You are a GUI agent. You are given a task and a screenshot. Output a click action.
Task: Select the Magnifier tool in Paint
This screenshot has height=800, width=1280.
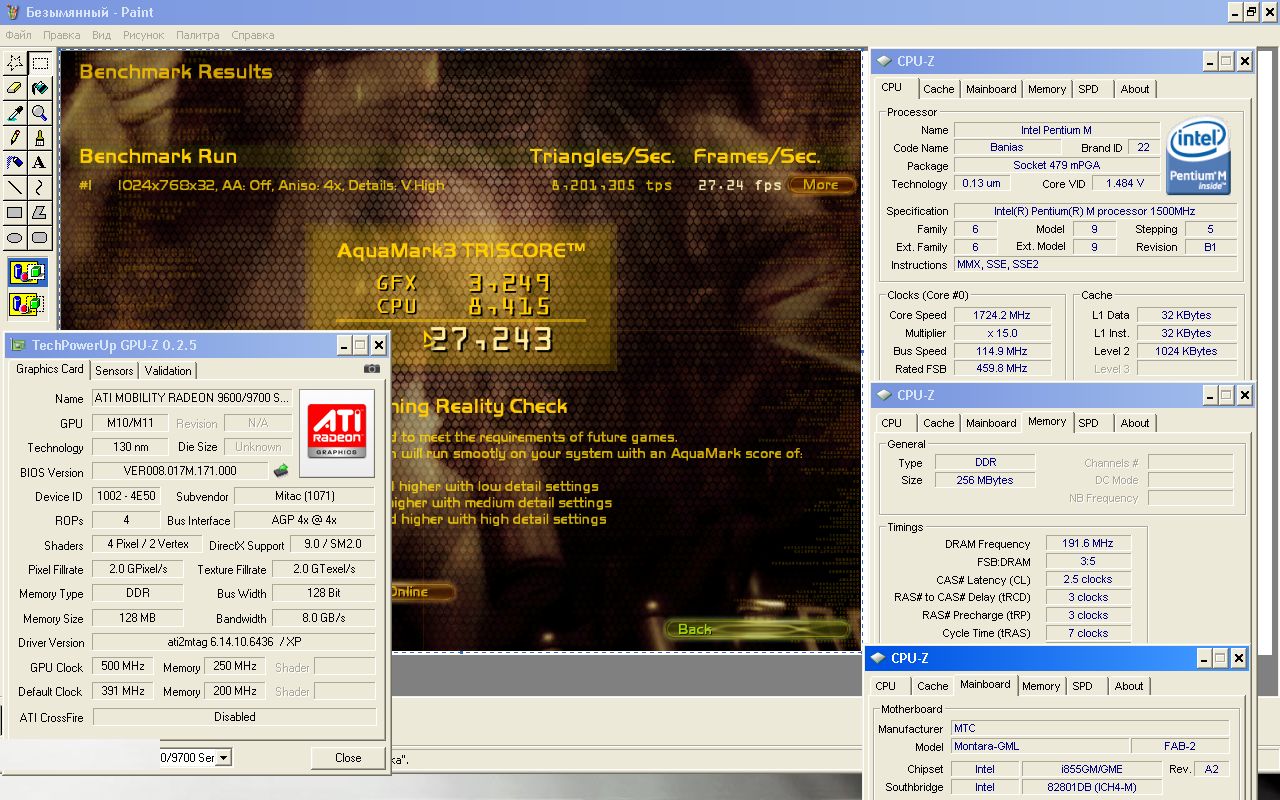pyautogui.click(x=40, y=113)
